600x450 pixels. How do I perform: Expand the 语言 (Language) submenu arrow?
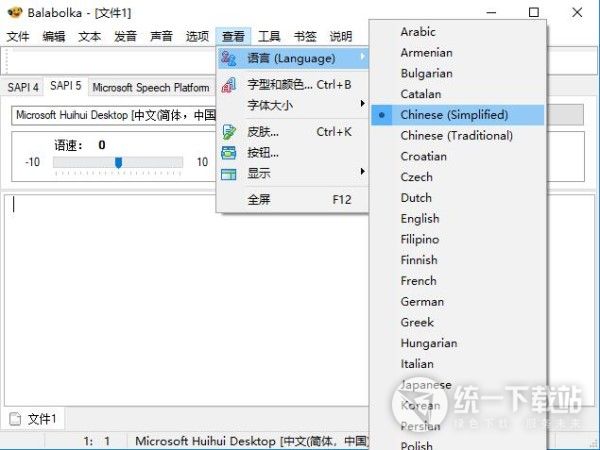pyautogui.click(x=362, y=57)
